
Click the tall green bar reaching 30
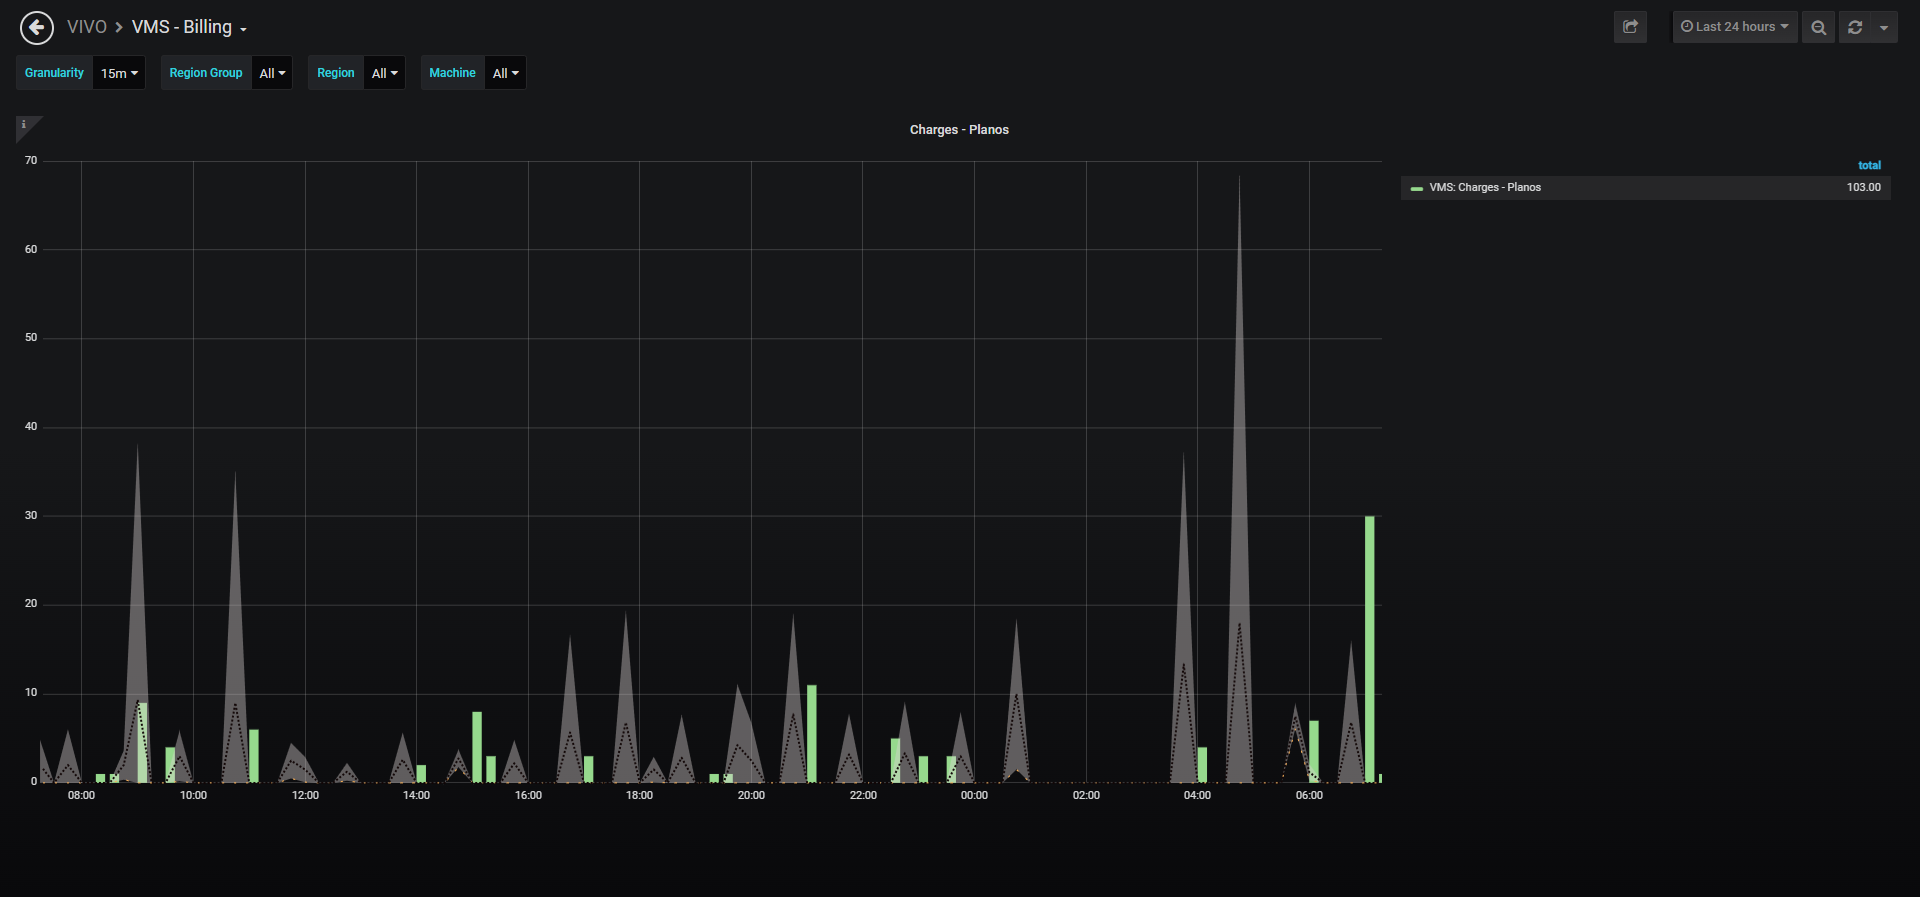point(1370,649)
